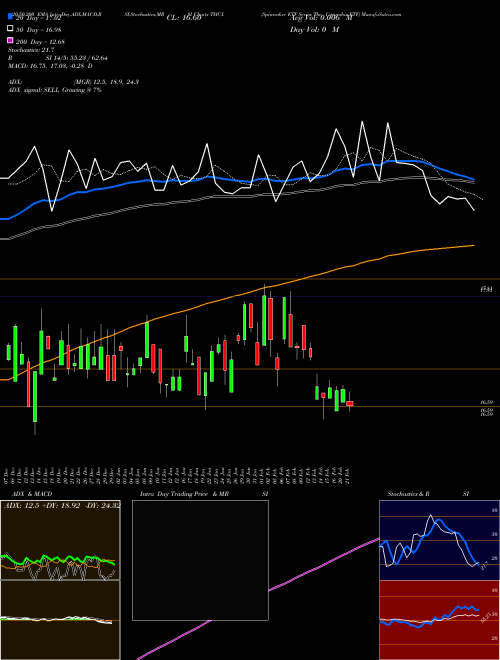The image size is (500, 660).
Task: Click the blue 20 Day EMA legend swatch
Action: (x=11, y=17)
